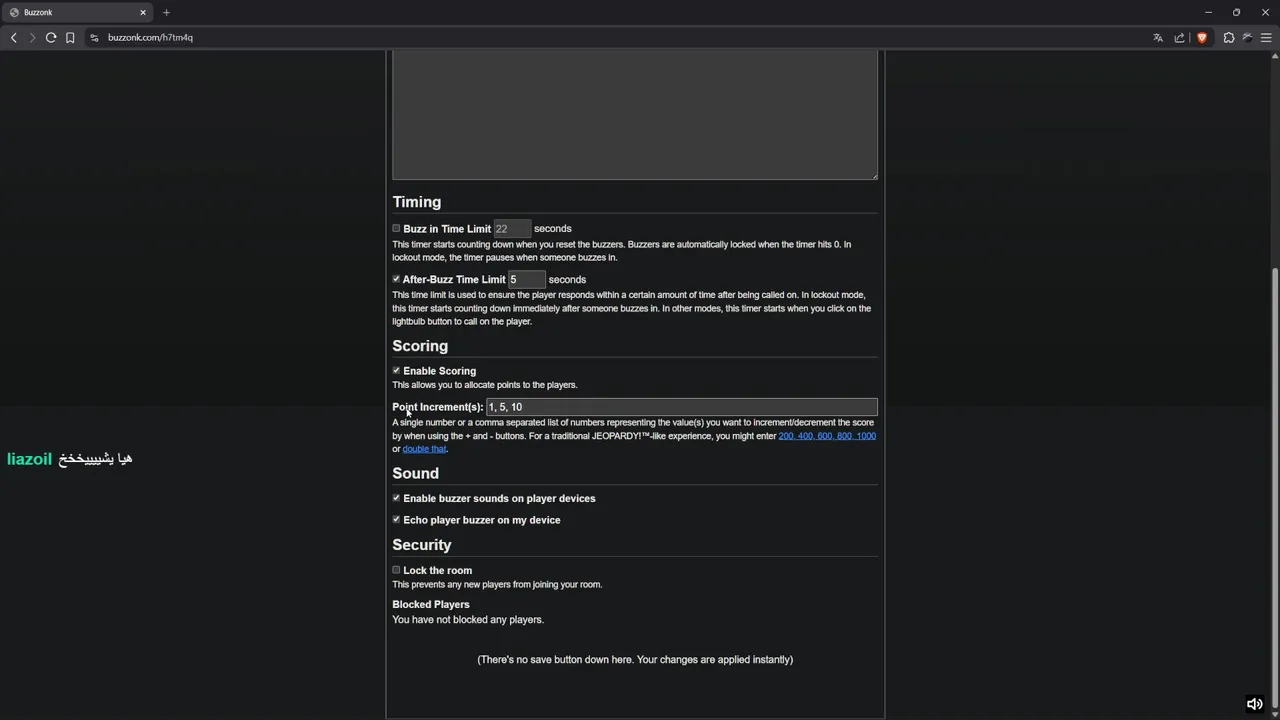
Task: View site information icon in address bar
Action: (95, 38)
